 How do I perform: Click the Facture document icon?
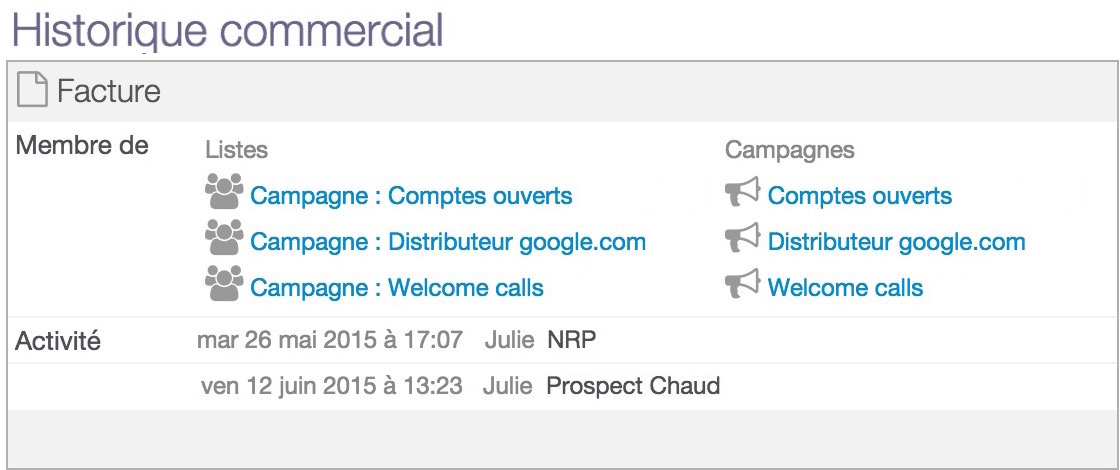coord(32,91)
